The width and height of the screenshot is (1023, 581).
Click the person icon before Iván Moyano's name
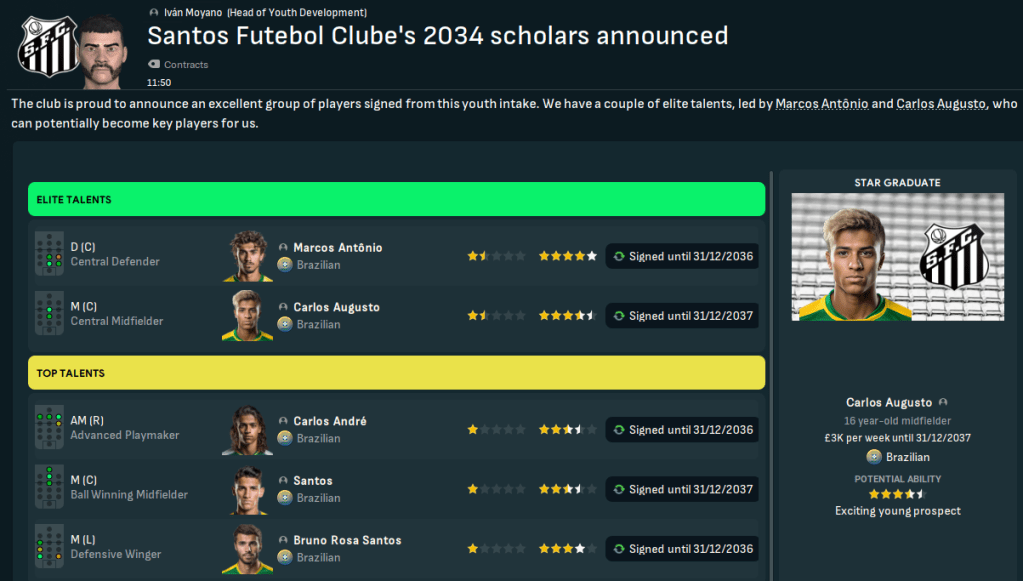(x=153, y=13)
